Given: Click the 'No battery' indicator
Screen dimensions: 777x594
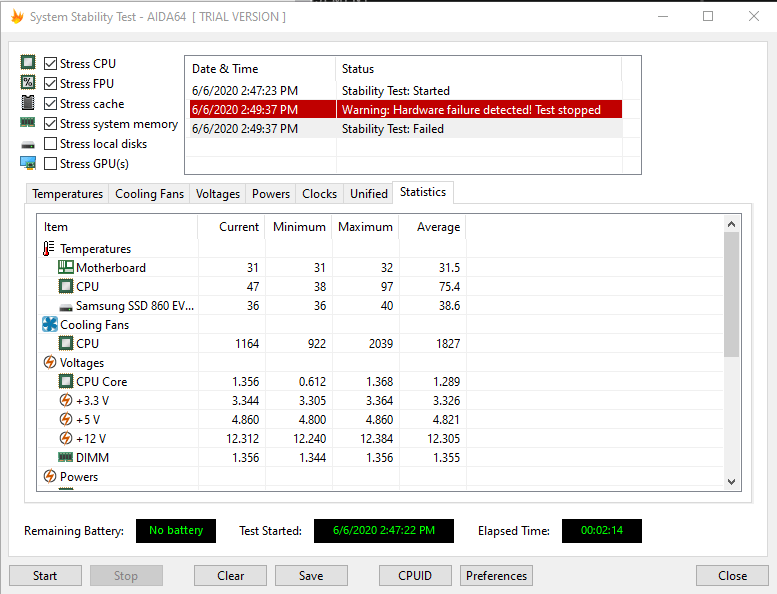Looking at the screenshot, I should pos(176,531).
